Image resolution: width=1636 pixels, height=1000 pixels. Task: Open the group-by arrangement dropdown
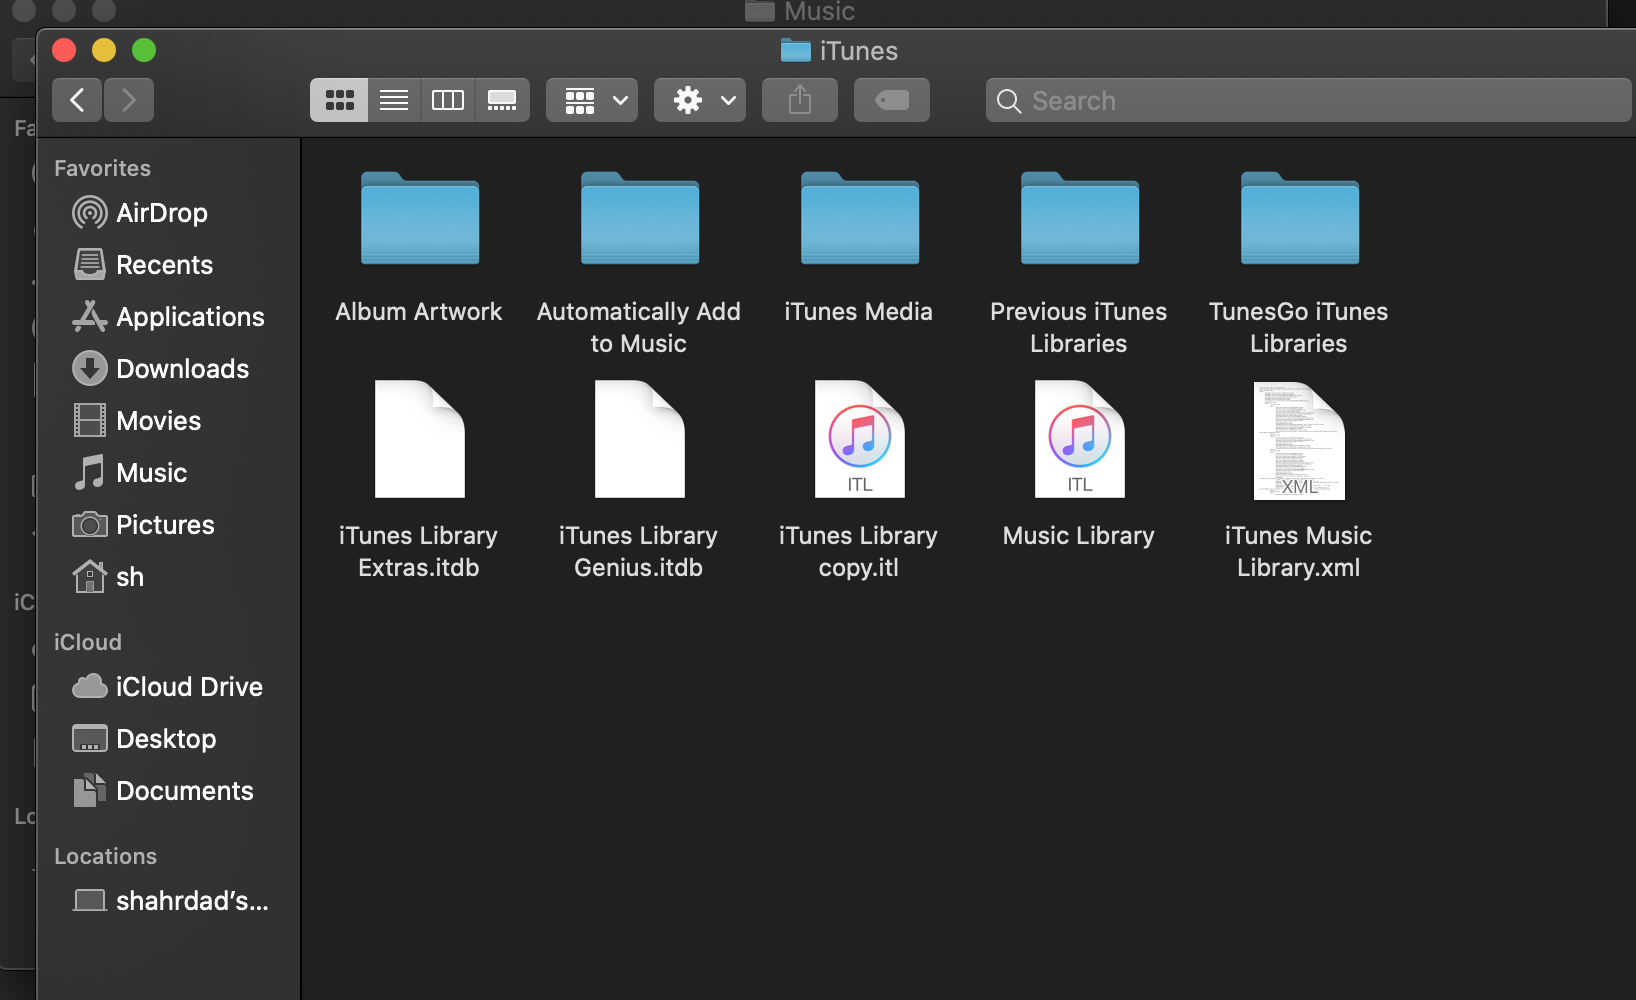point(592,100)
